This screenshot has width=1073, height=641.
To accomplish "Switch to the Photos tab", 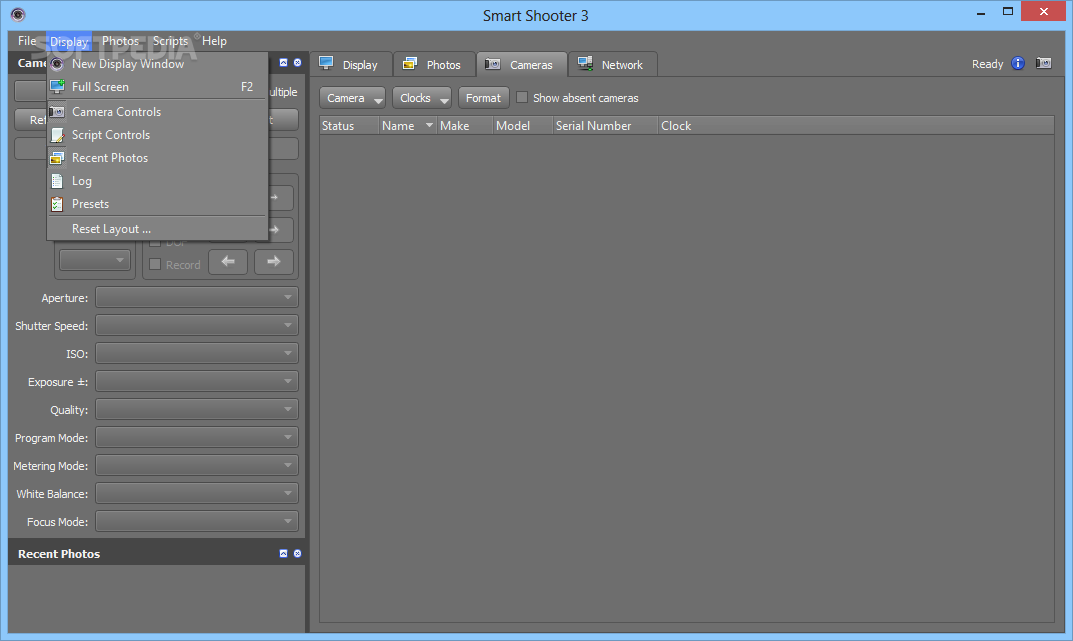I will tap(434, 64).
